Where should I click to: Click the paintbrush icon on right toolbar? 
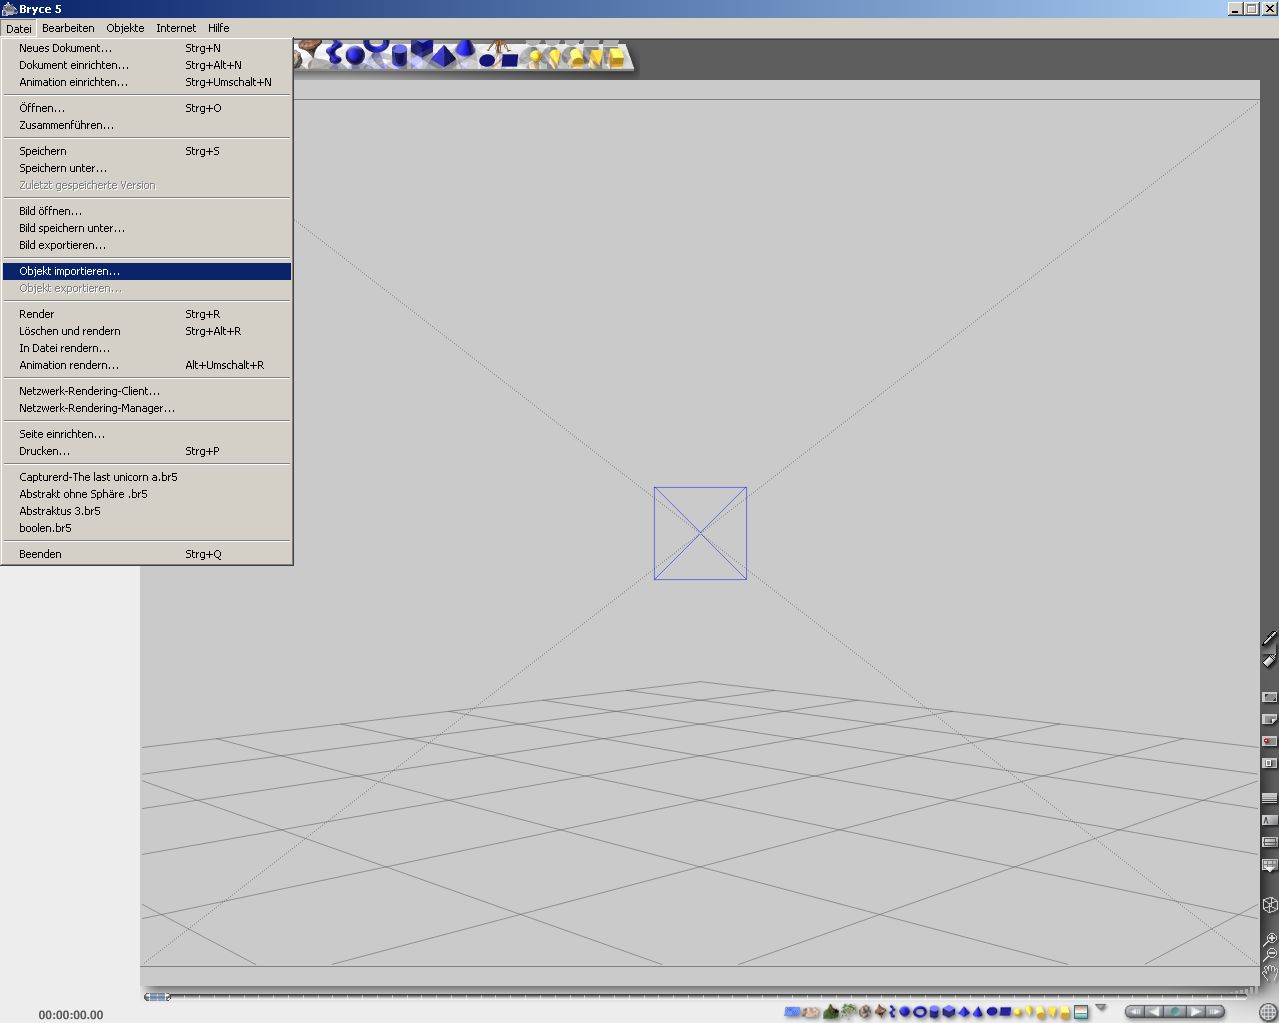(x=1269, y=638)
